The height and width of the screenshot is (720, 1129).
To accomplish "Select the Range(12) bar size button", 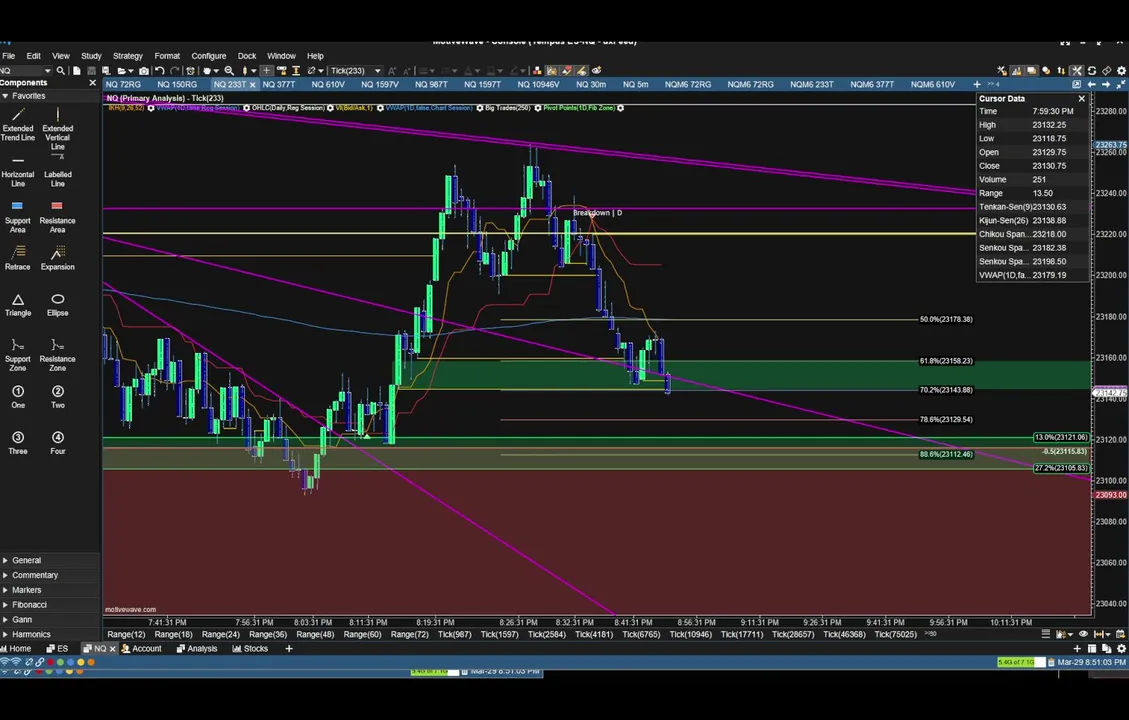I will tap(126, 634).
